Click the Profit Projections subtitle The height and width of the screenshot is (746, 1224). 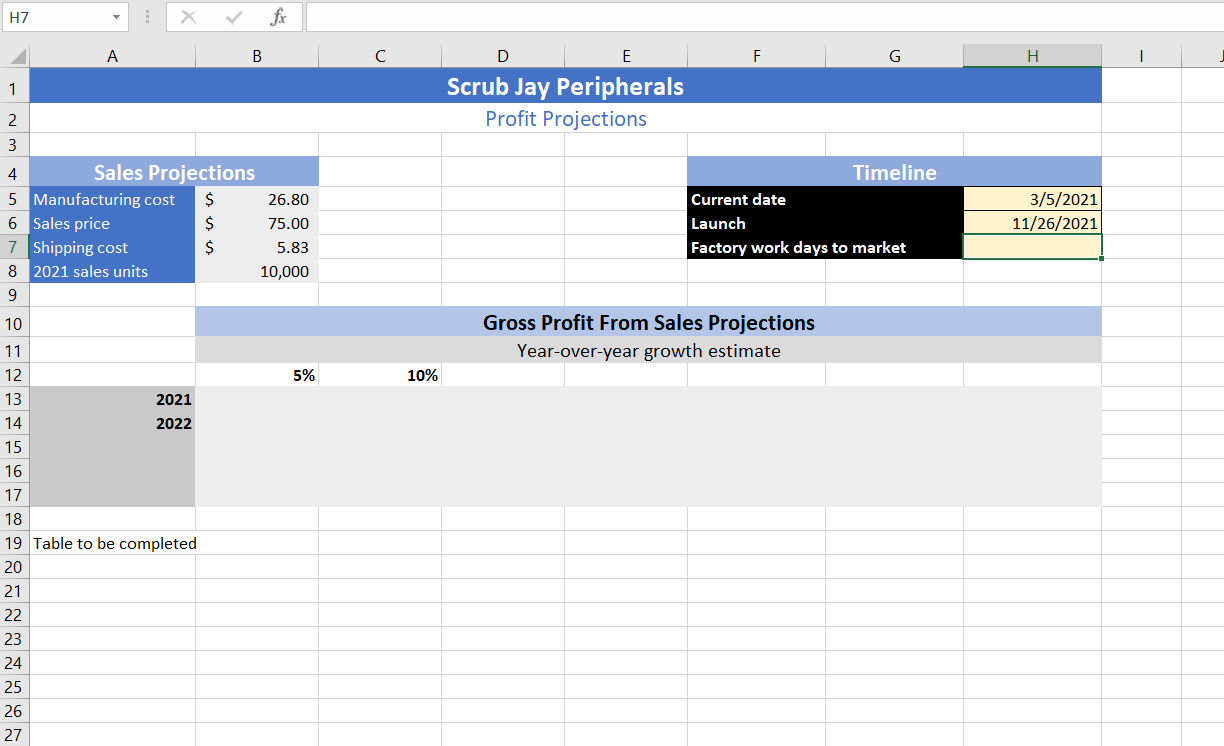566,119
